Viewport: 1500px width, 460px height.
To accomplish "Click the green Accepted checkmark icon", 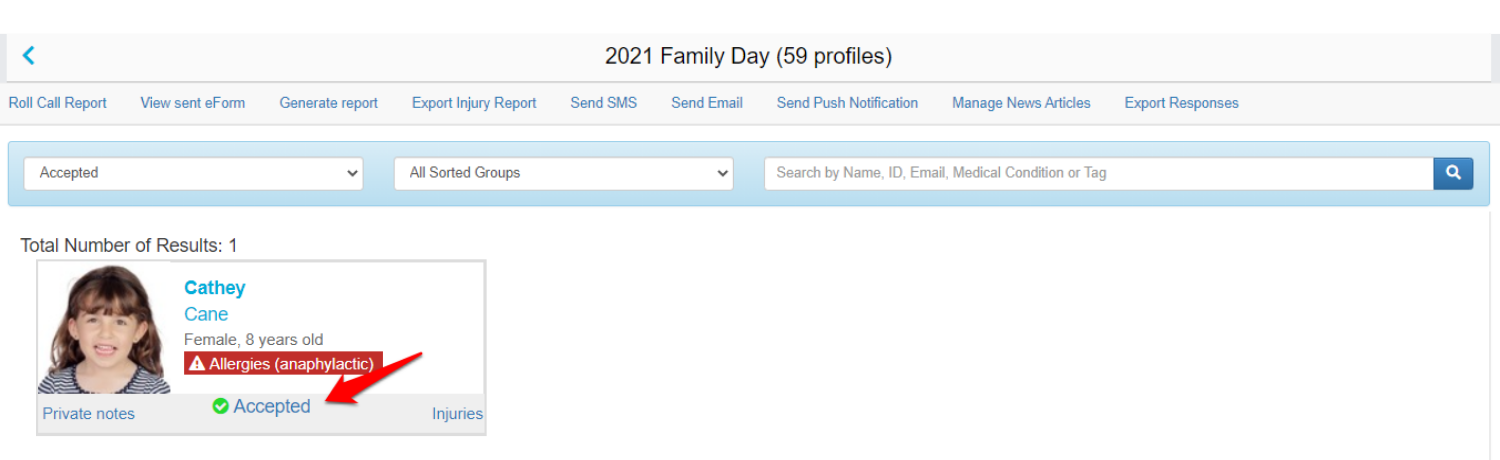I will pyautogui.click(x=221, y=406).
